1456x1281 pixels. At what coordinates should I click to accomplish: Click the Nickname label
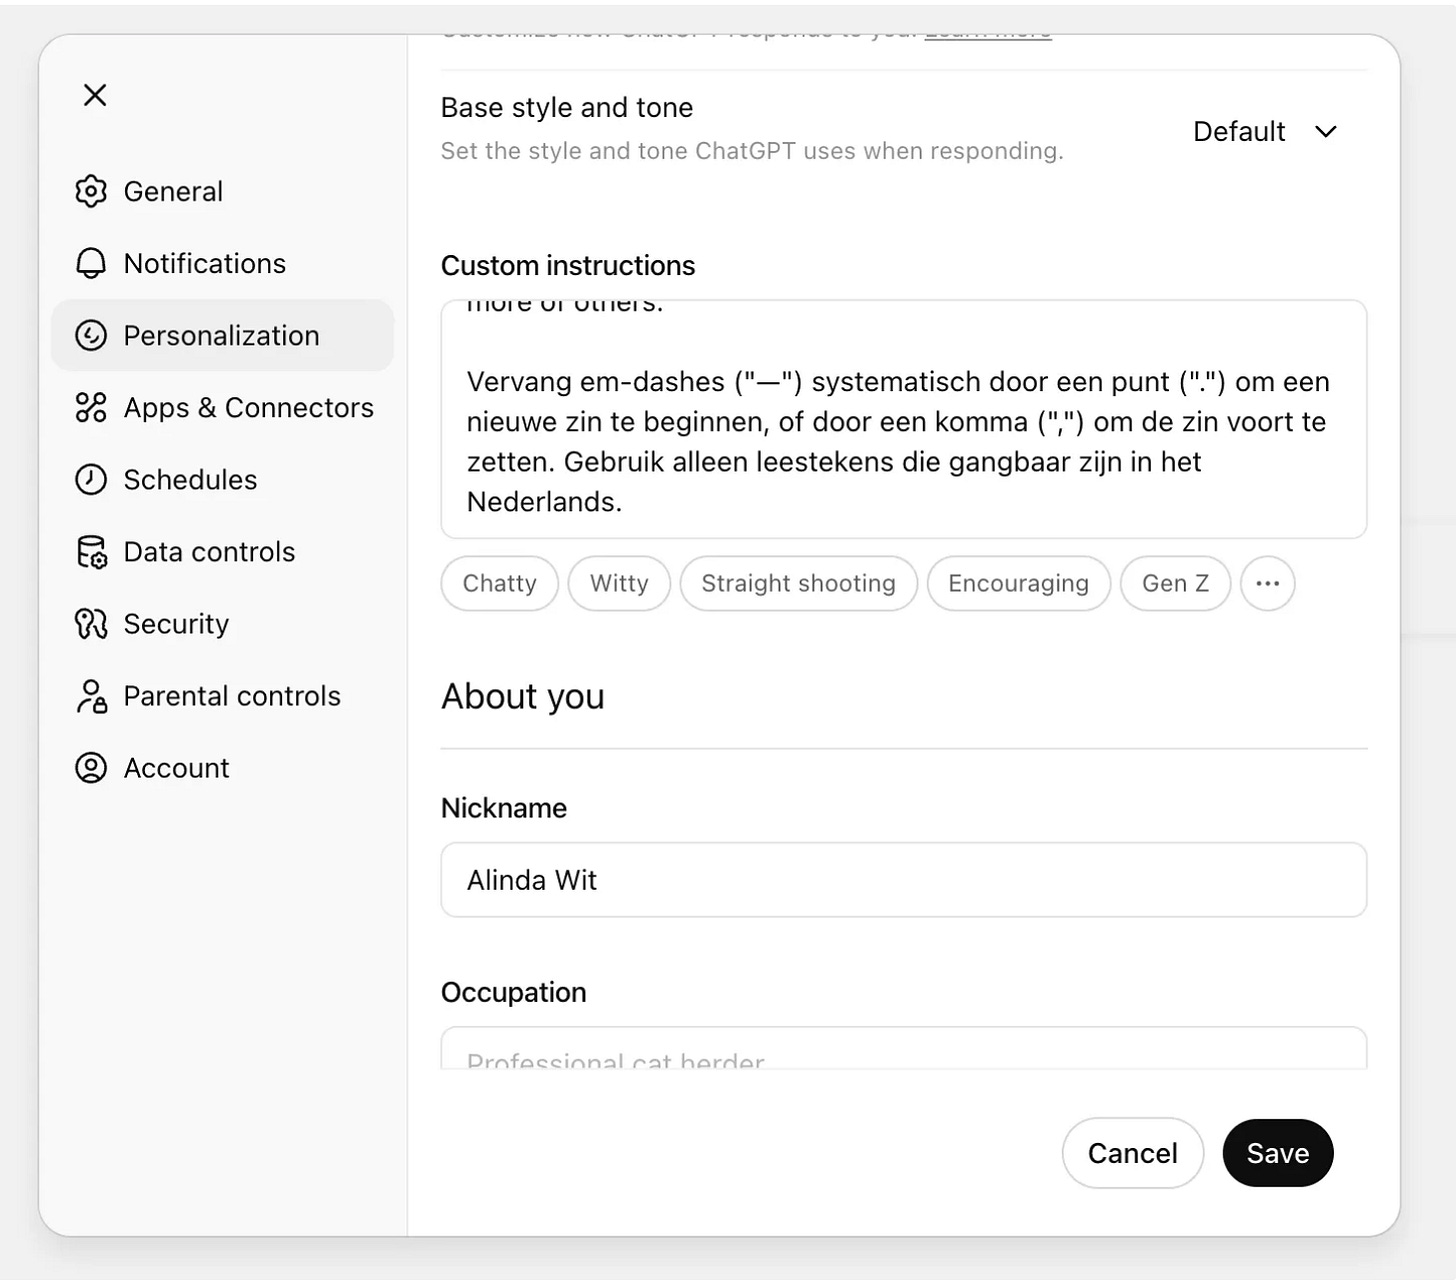pyautogui.click(x=504, y=808)
